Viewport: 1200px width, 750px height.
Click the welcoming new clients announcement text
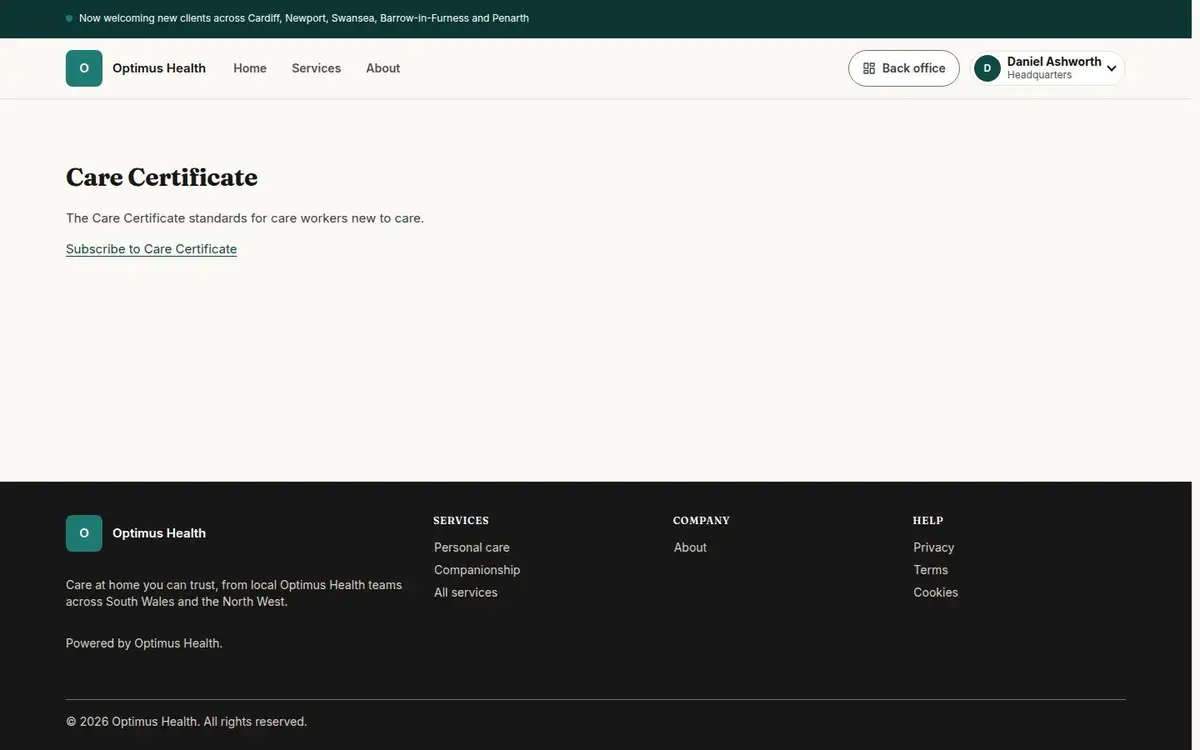(x=304, y=18)
